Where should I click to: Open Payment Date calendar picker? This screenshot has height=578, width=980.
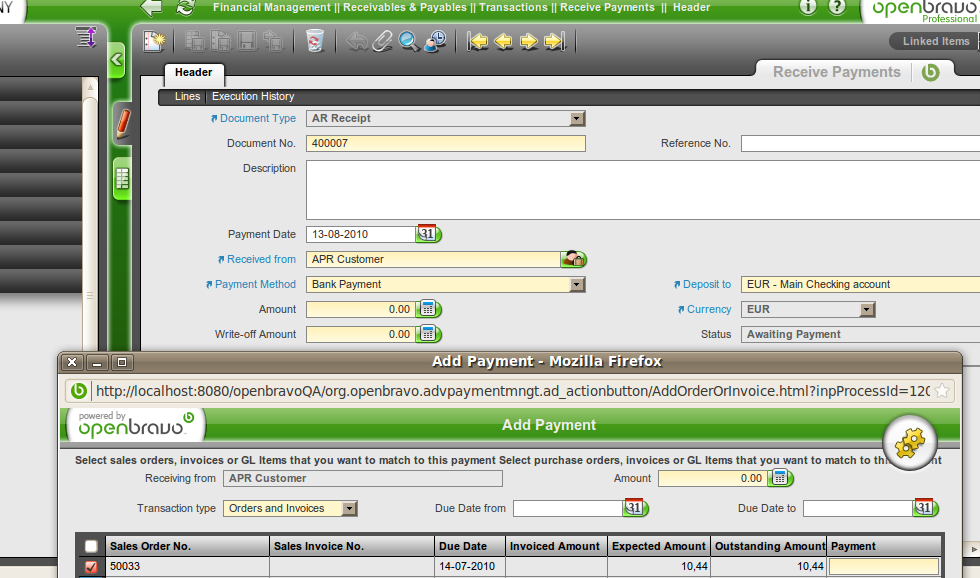429,234
